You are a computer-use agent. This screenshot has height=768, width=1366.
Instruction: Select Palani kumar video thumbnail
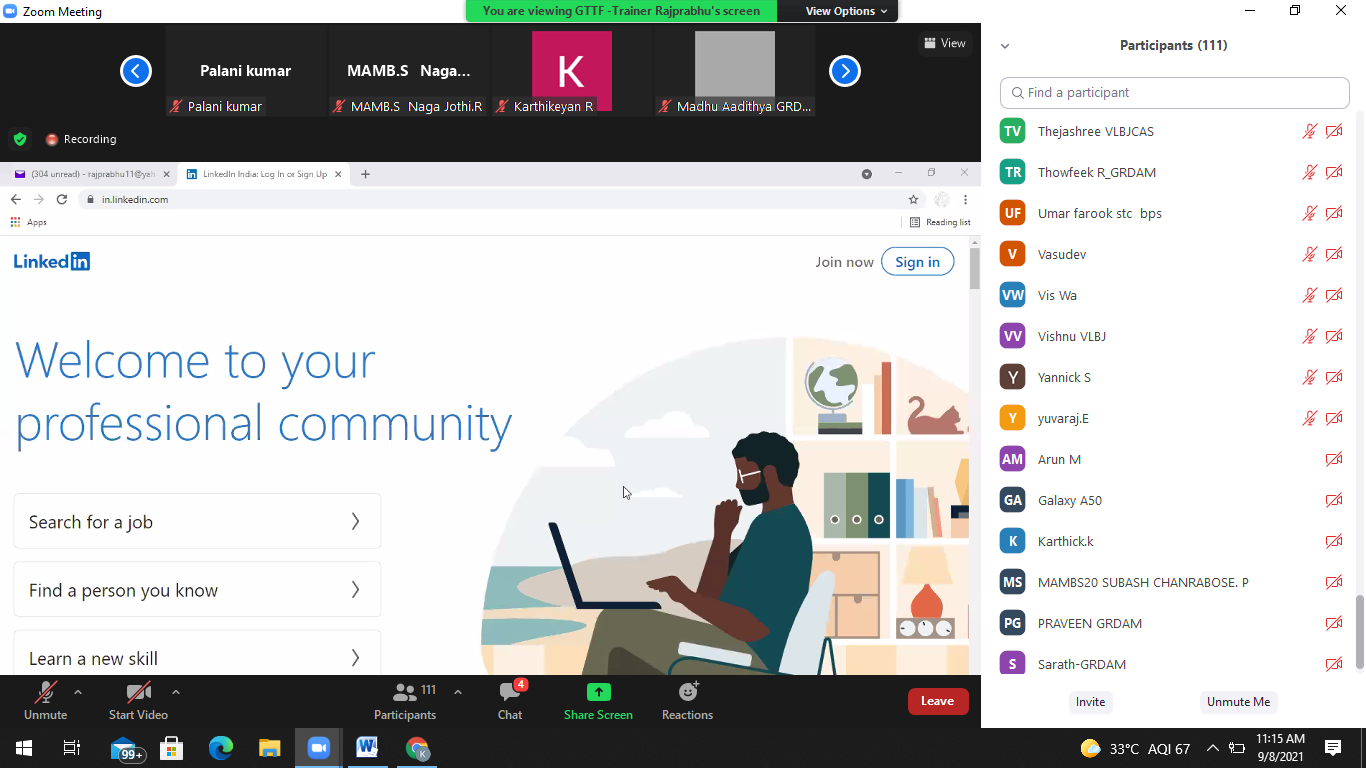245,72
